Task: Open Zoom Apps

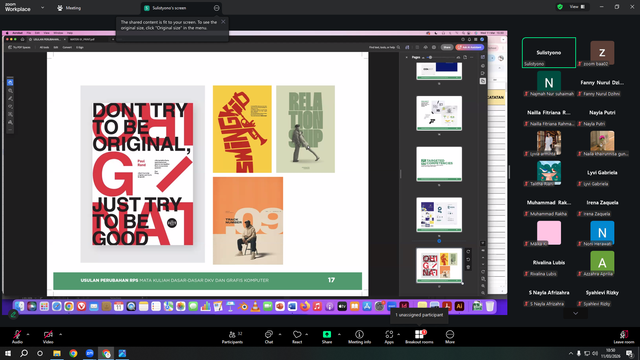Action: coord(389,337)
